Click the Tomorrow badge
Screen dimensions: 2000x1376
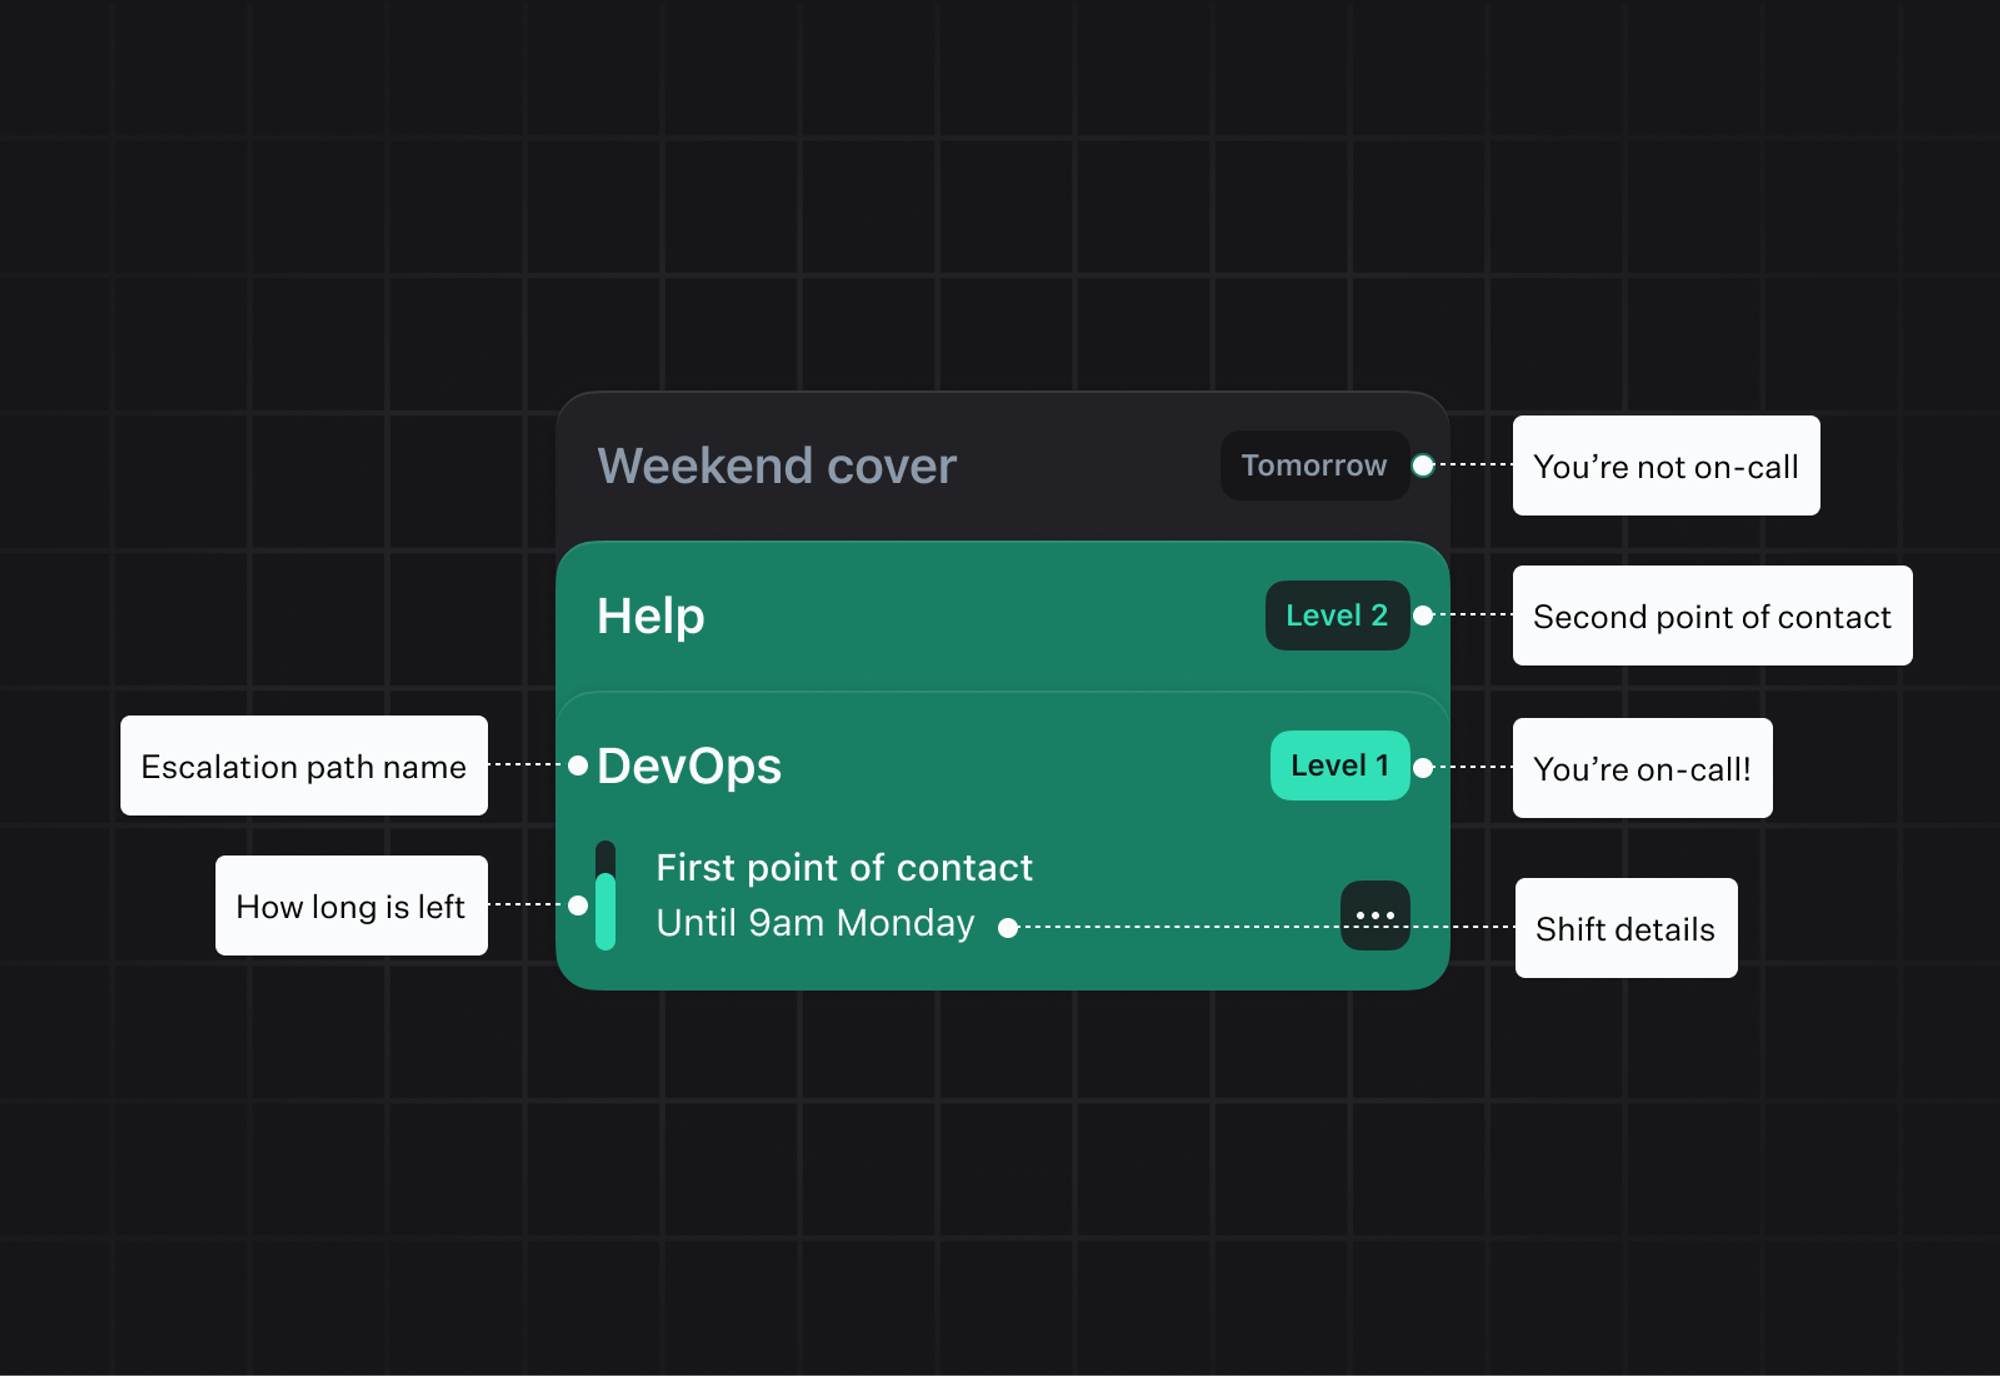tap(1314, 466)
